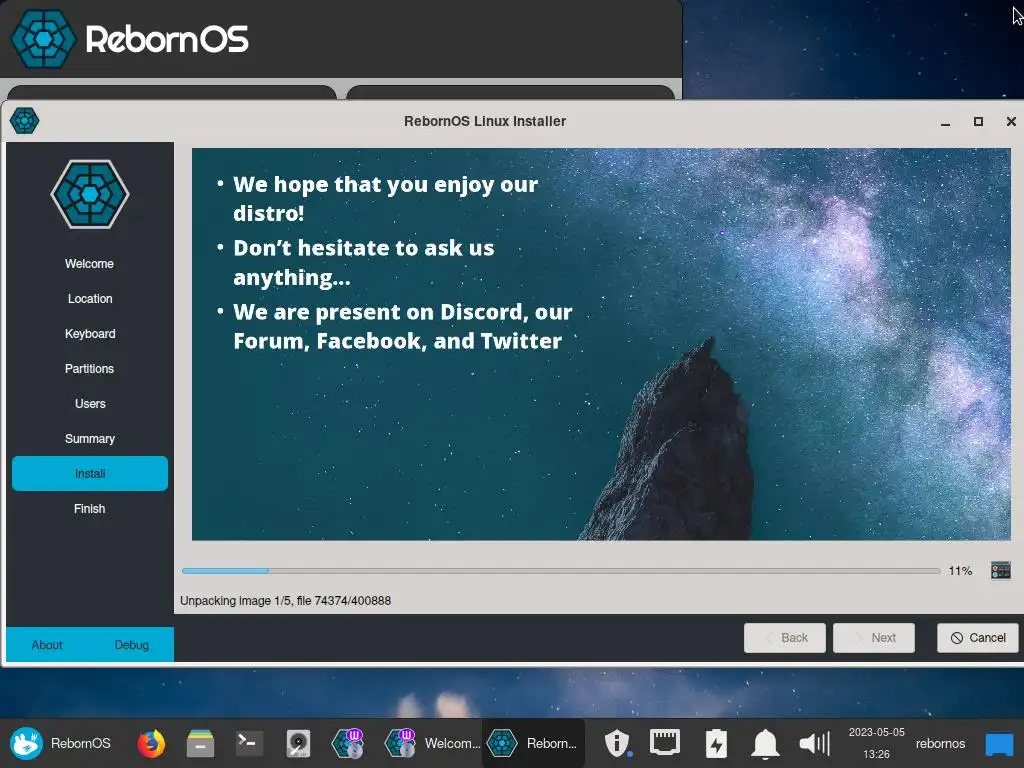The height and width of the screenshot is (768, 1024).
Task: Open the About button in the installer
Action: [x=47, y=645]
